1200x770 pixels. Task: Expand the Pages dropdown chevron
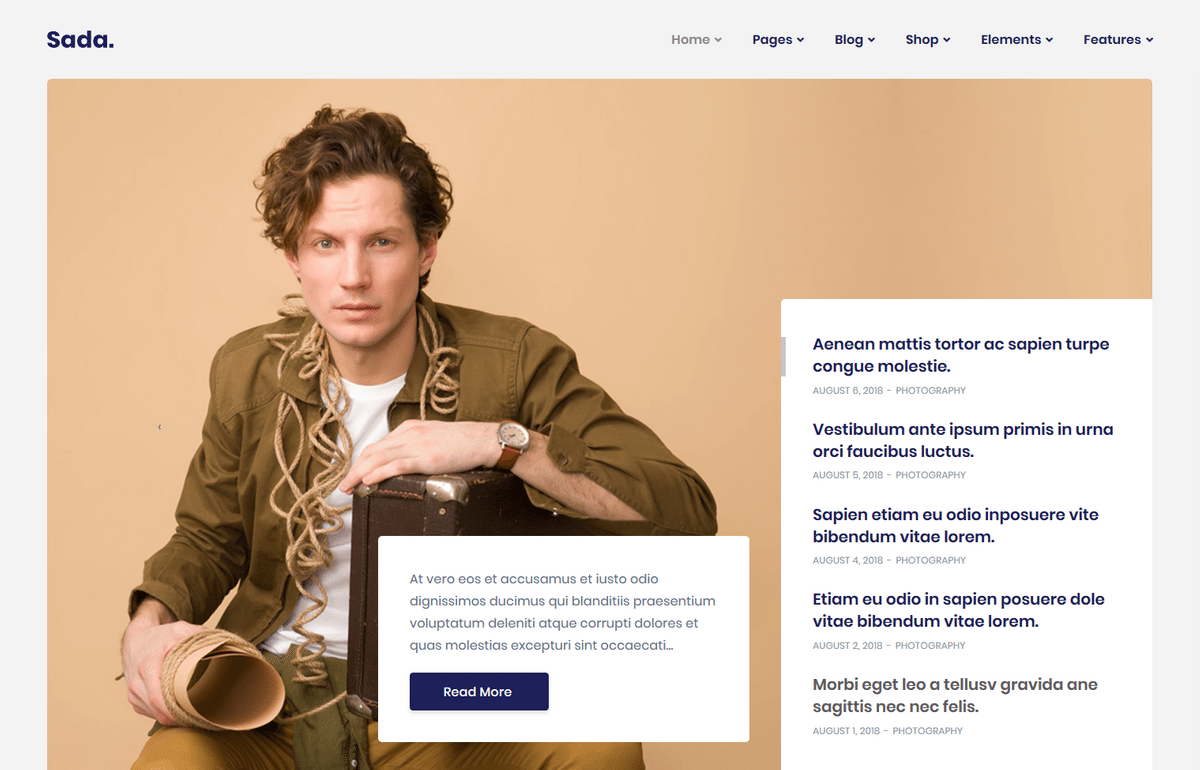801,40
